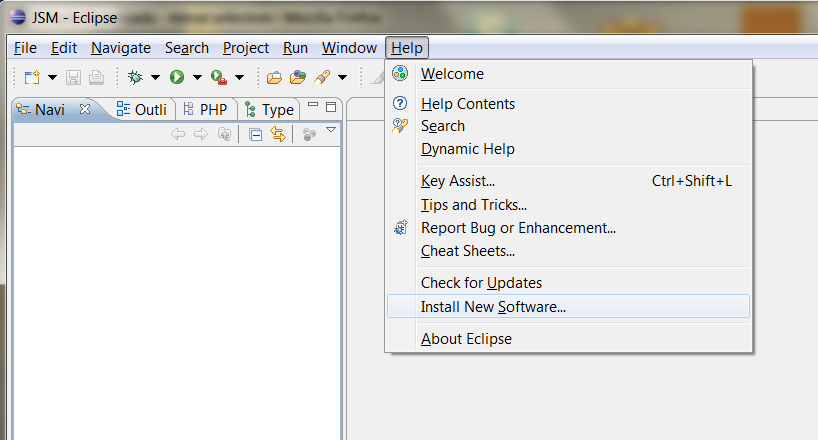Expand the Search toolbar dropdown arrow
Image resolution: width=818 pixels, height=440 pixels.
342,78
